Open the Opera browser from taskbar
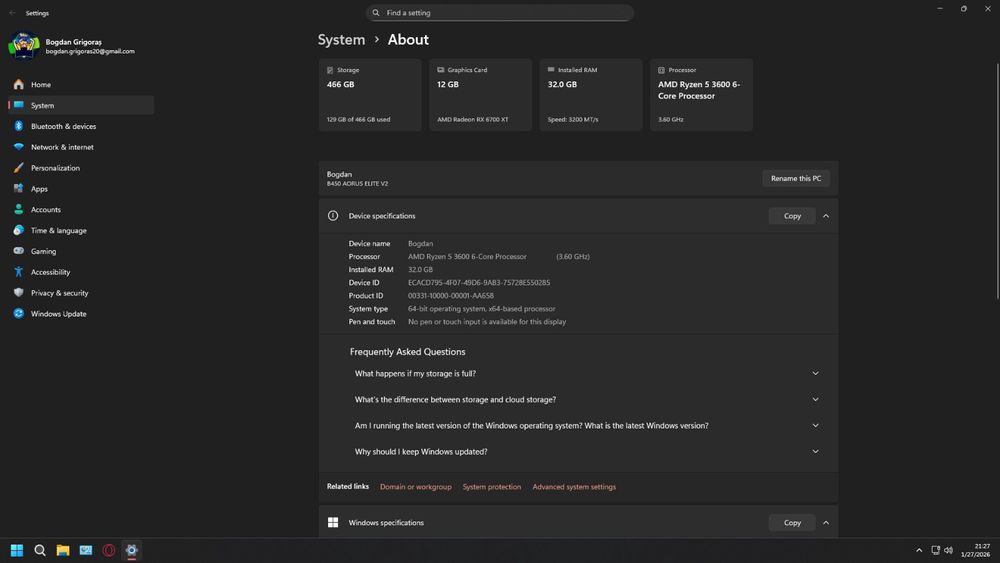Viewport: 1000px width, 563px height. [109, 550]
